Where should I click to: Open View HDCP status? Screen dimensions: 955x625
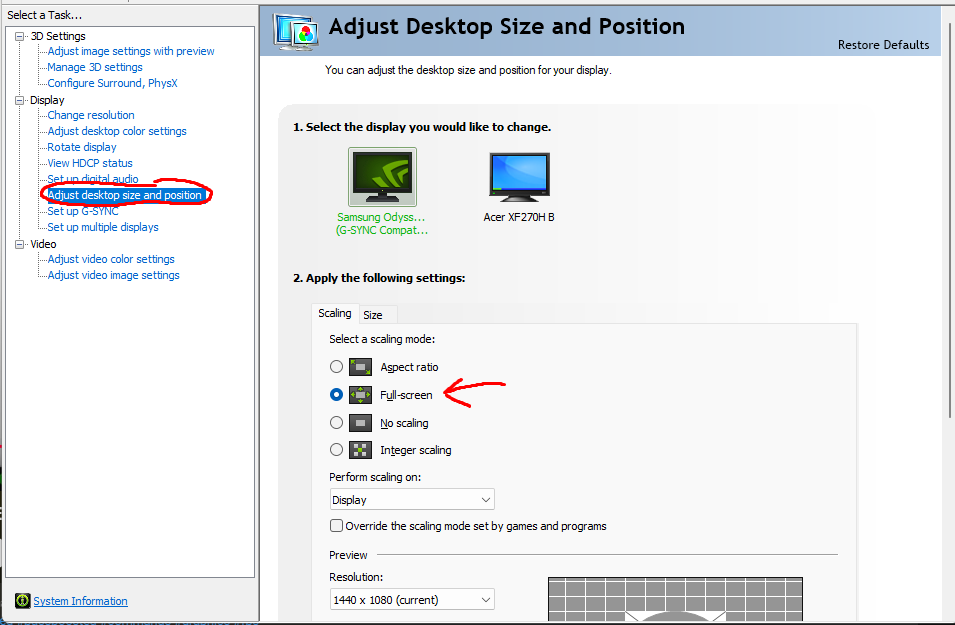(x=90, y=163)
